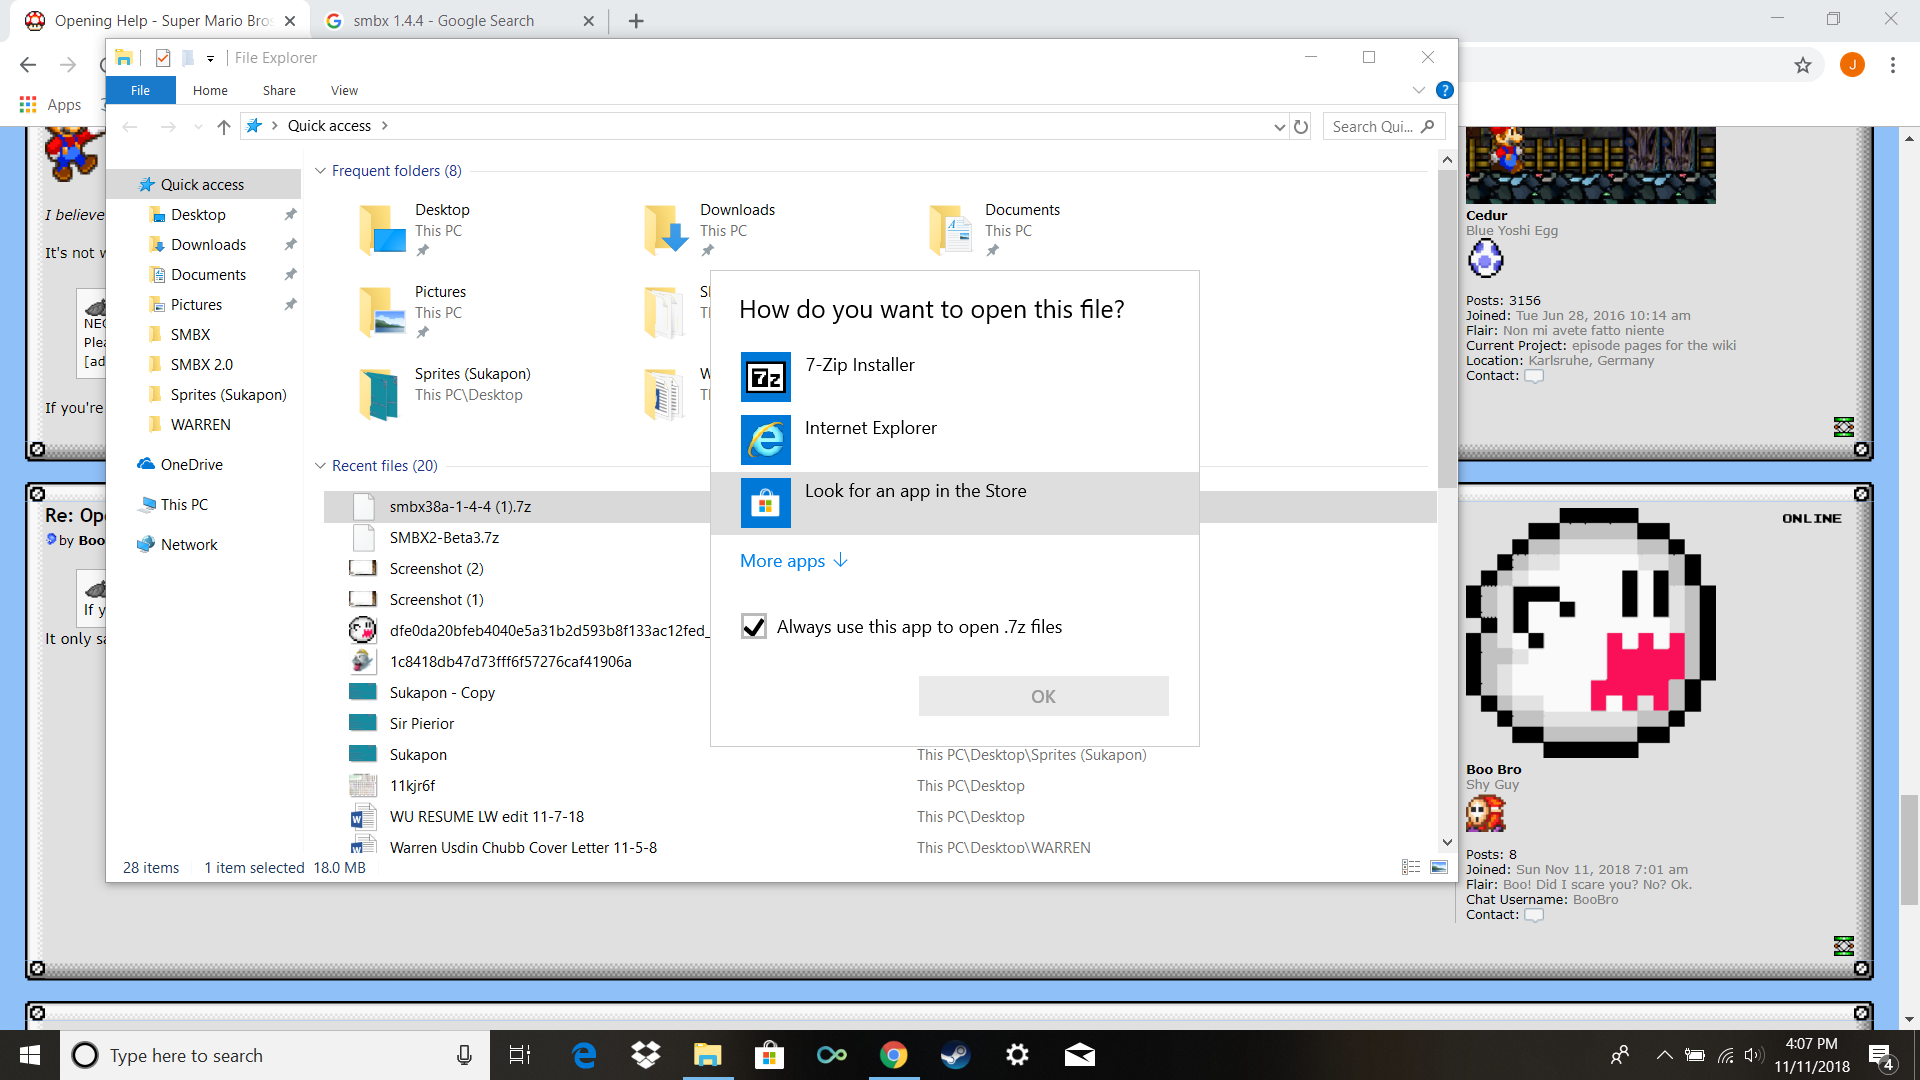Open the Share ribbon tab
The height and width of the screenshot is (1080, 1920).
click(279, 90)
